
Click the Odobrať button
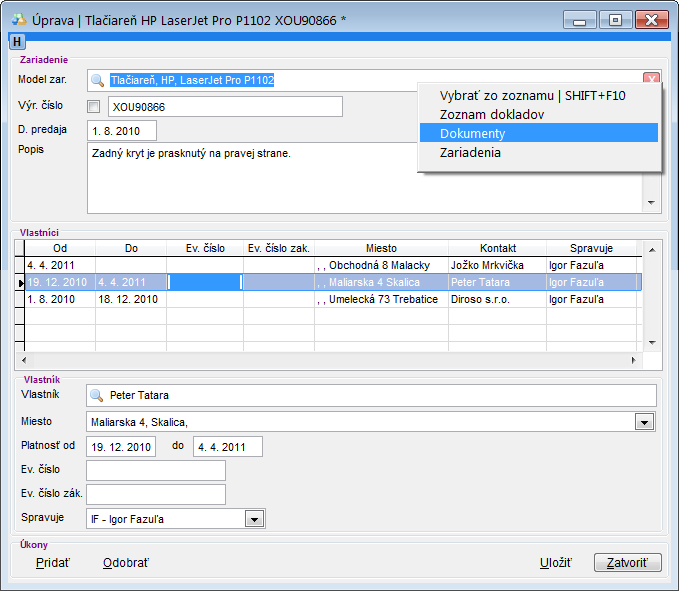pos(126,563)
